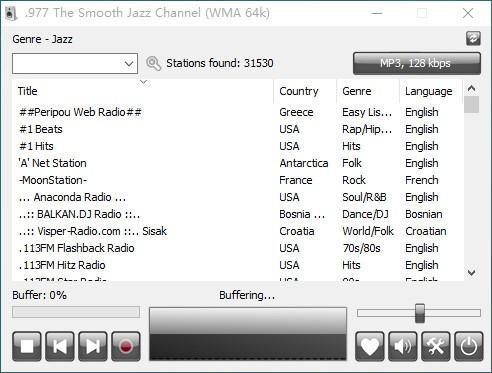Select the Visper-Radio.com Sisak station
492x373 pixels.
[237, 231]
